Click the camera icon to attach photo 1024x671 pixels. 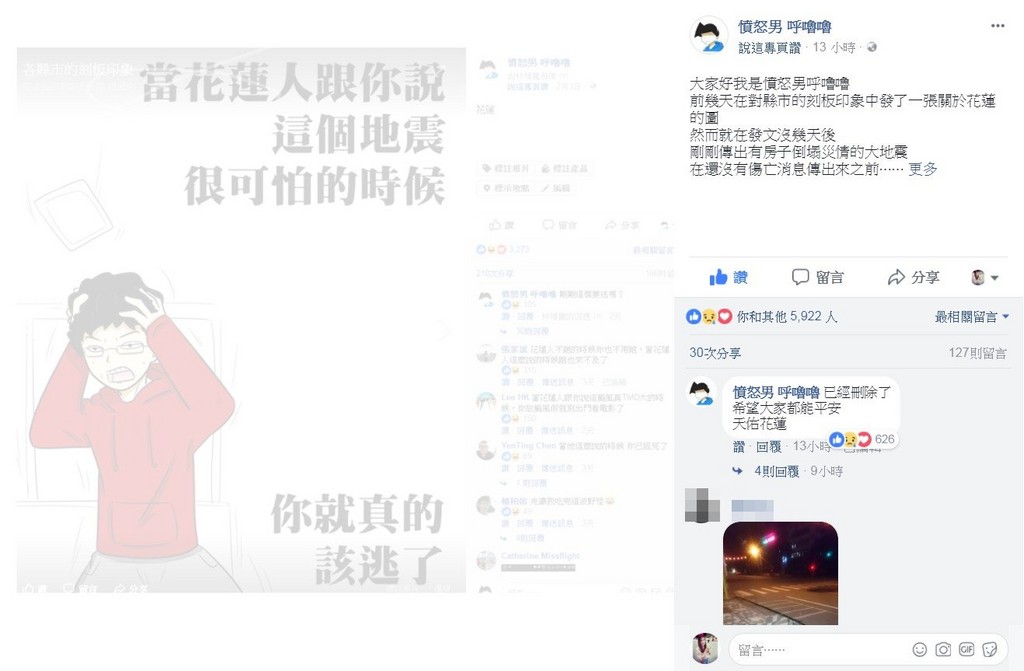(943, 649)
